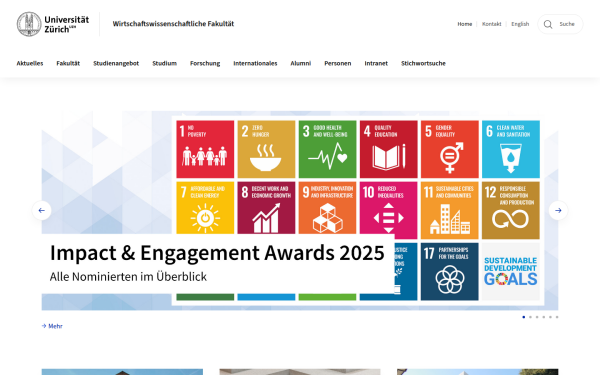Click the Quality Education goal 4 tile
The width and height of the screenshot is (600, 375).
388,149
